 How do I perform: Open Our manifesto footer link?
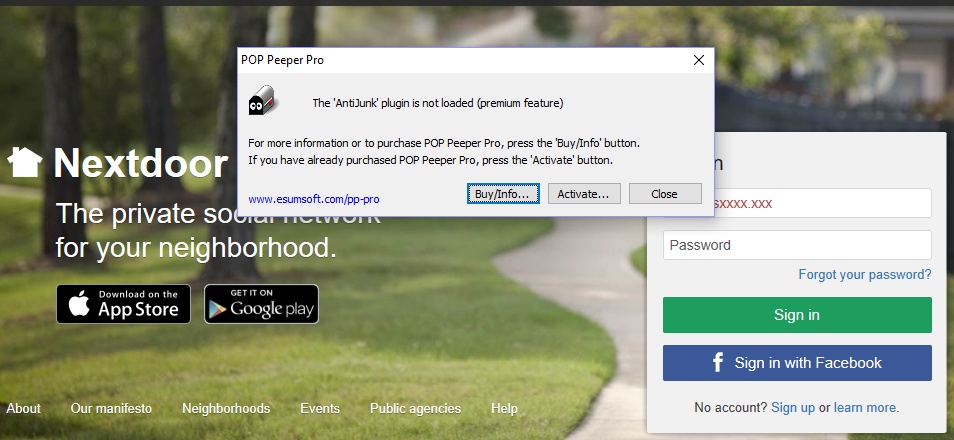point(111,408)
